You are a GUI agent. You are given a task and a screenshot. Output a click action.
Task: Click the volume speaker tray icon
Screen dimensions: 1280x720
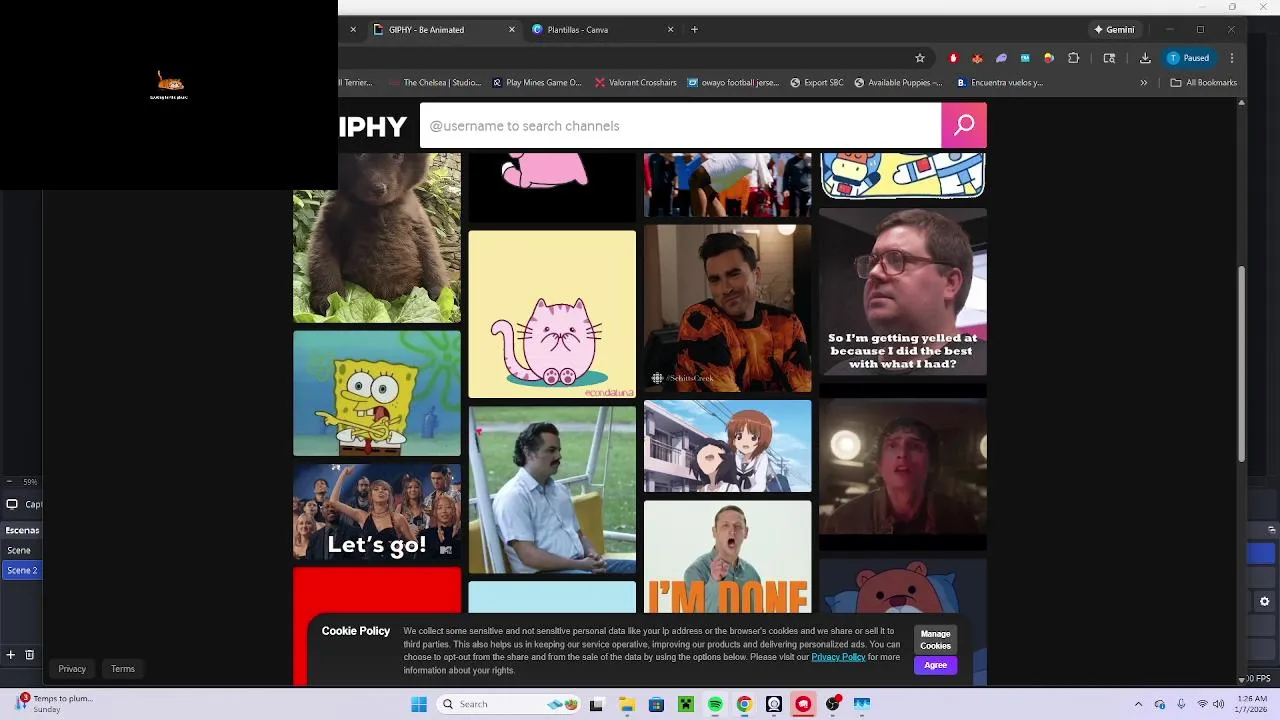(1218, 704)
